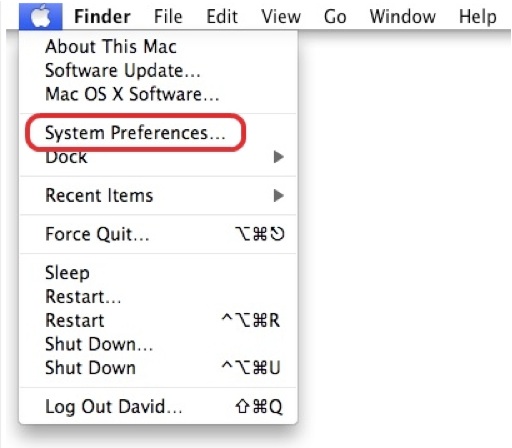512x448 pixels.
Task: Open System Preferences… from Apple menu
Action: pos(158,133)
